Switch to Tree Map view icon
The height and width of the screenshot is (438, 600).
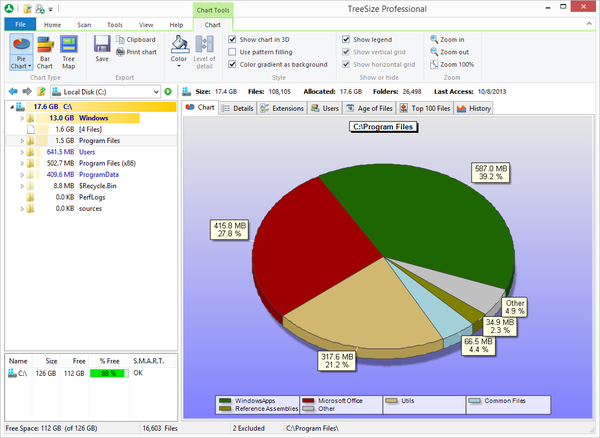coord(69,44)
